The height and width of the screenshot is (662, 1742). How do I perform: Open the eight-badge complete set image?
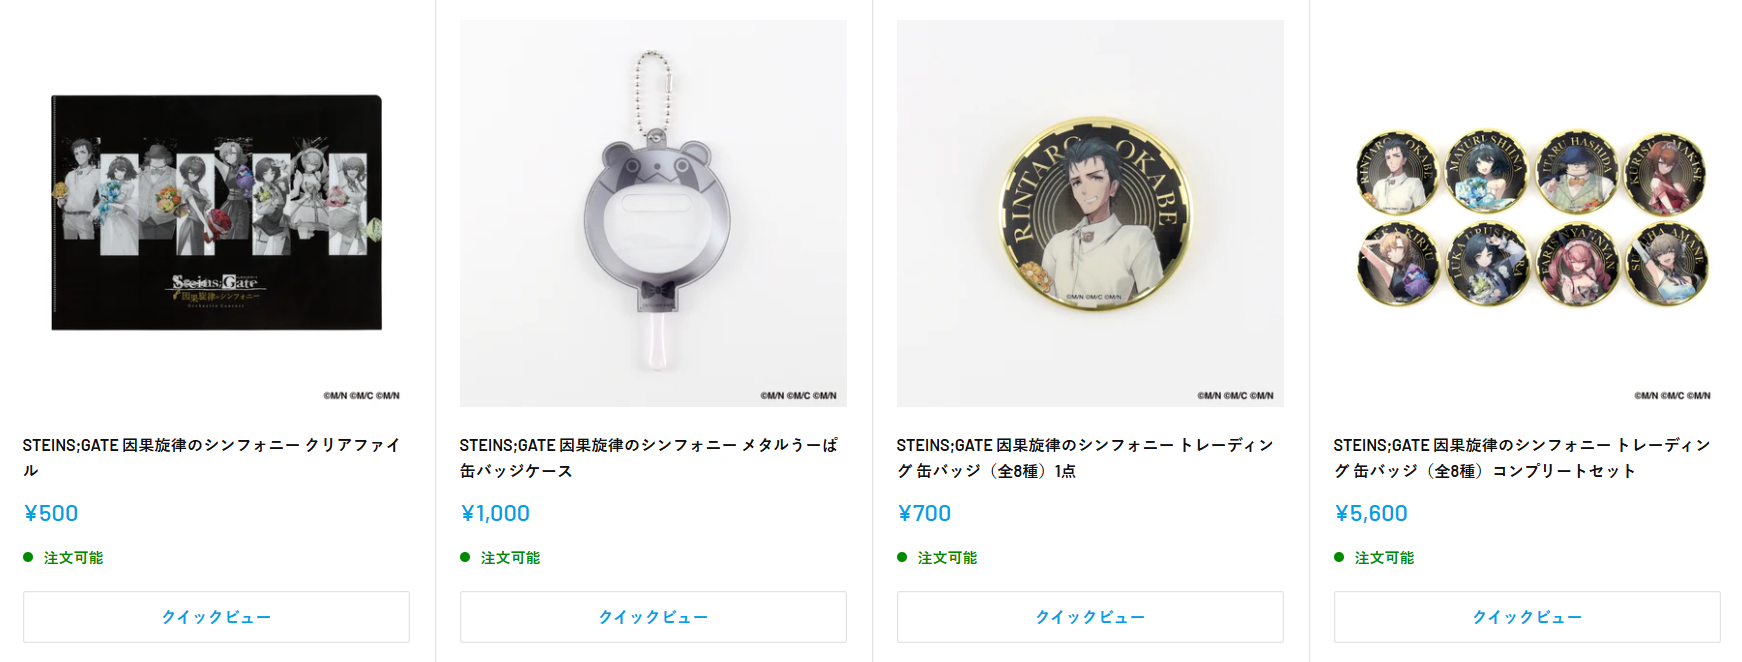(1527, 213)
